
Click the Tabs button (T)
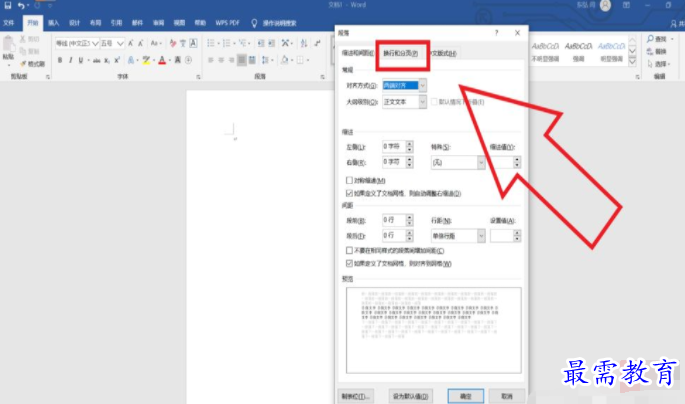[x=356, y=396]
